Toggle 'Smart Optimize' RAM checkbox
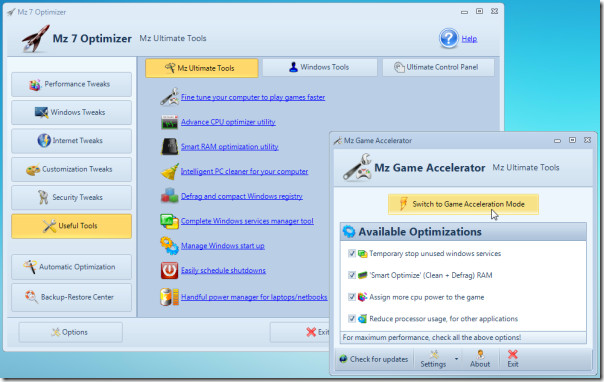The width and height of the screenshot is (604, 382). click(351, 275)
